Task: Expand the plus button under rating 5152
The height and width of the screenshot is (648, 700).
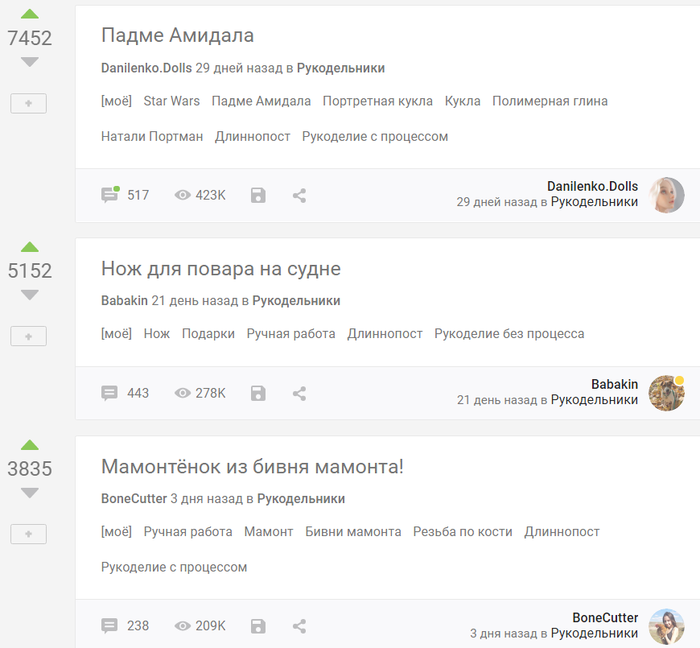Action: [29, 336]
